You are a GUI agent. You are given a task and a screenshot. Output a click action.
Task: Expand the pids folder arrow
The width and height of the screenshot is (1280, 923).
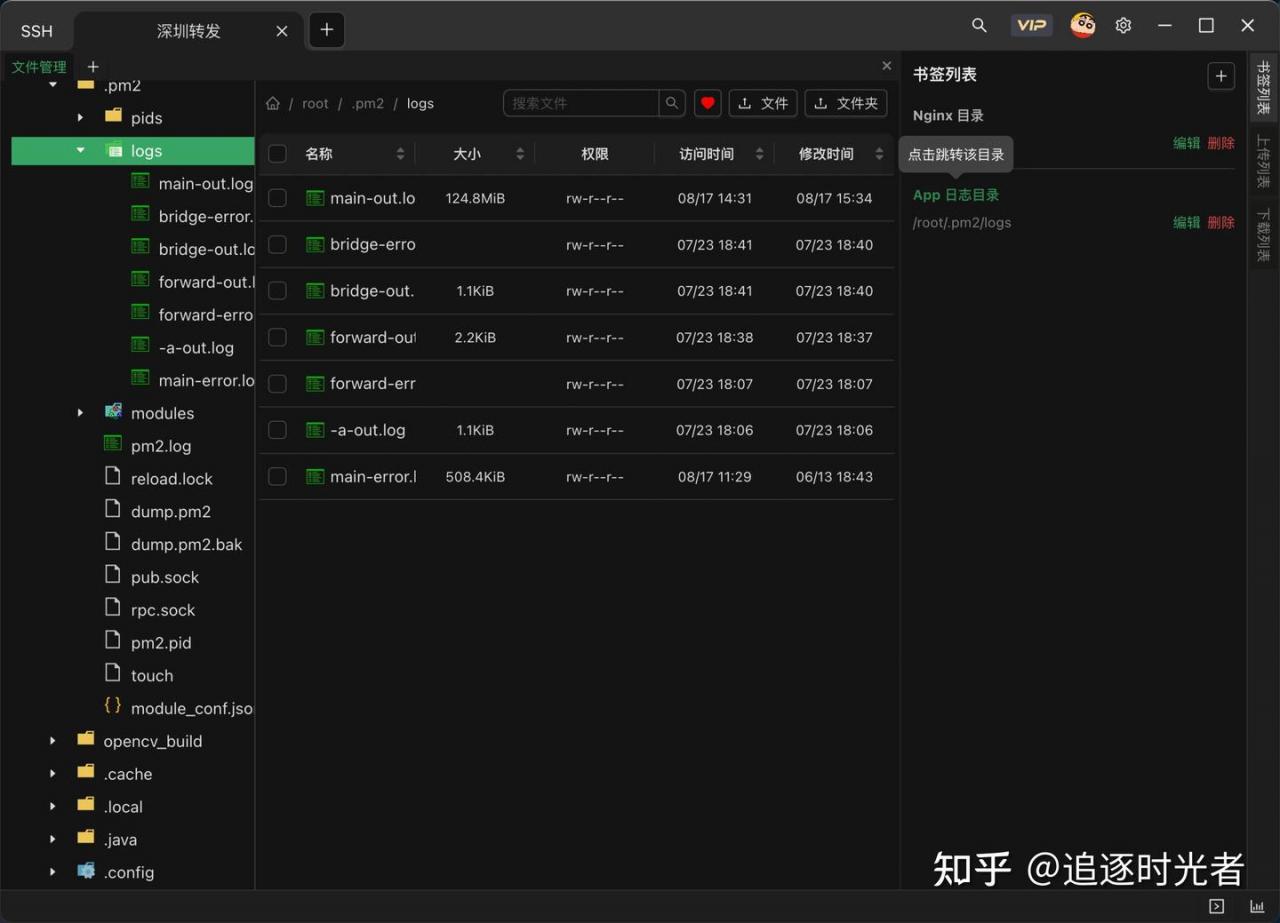click(x=80, y=118)
